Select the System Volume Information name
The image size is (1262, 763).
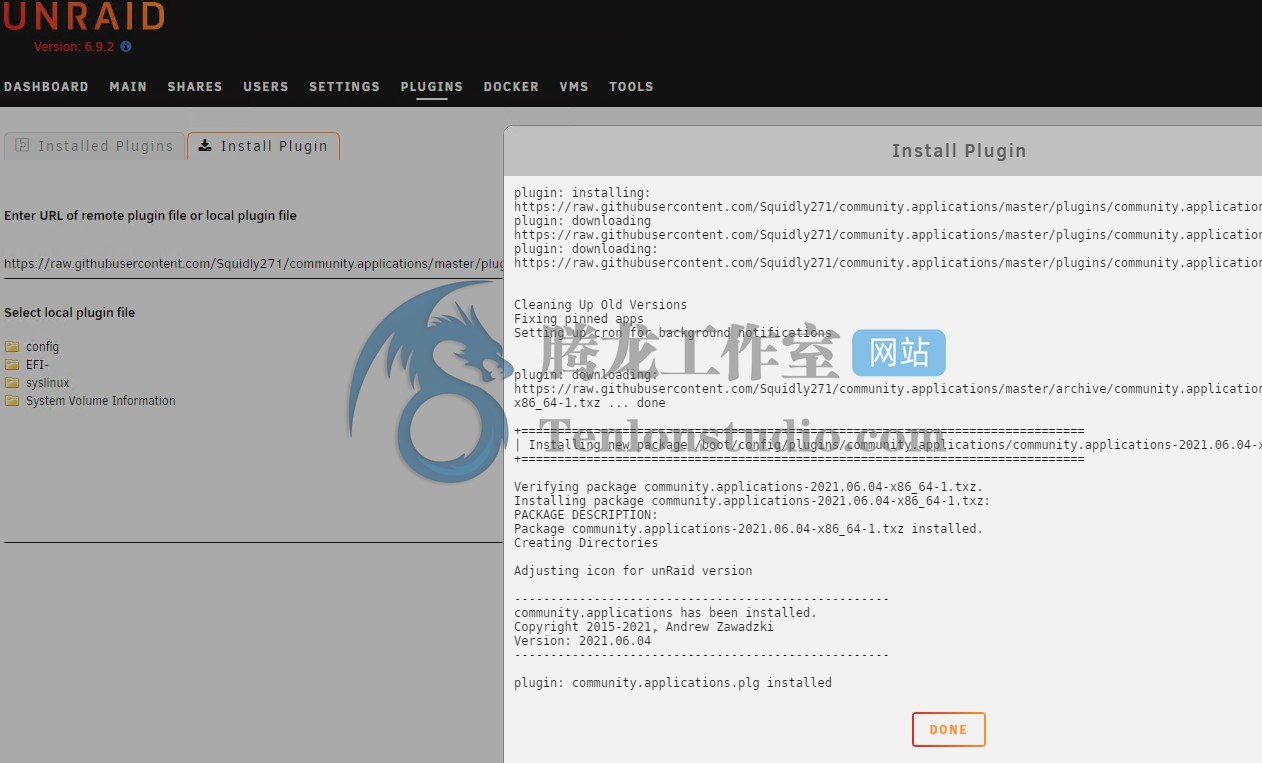coord(101,401)
